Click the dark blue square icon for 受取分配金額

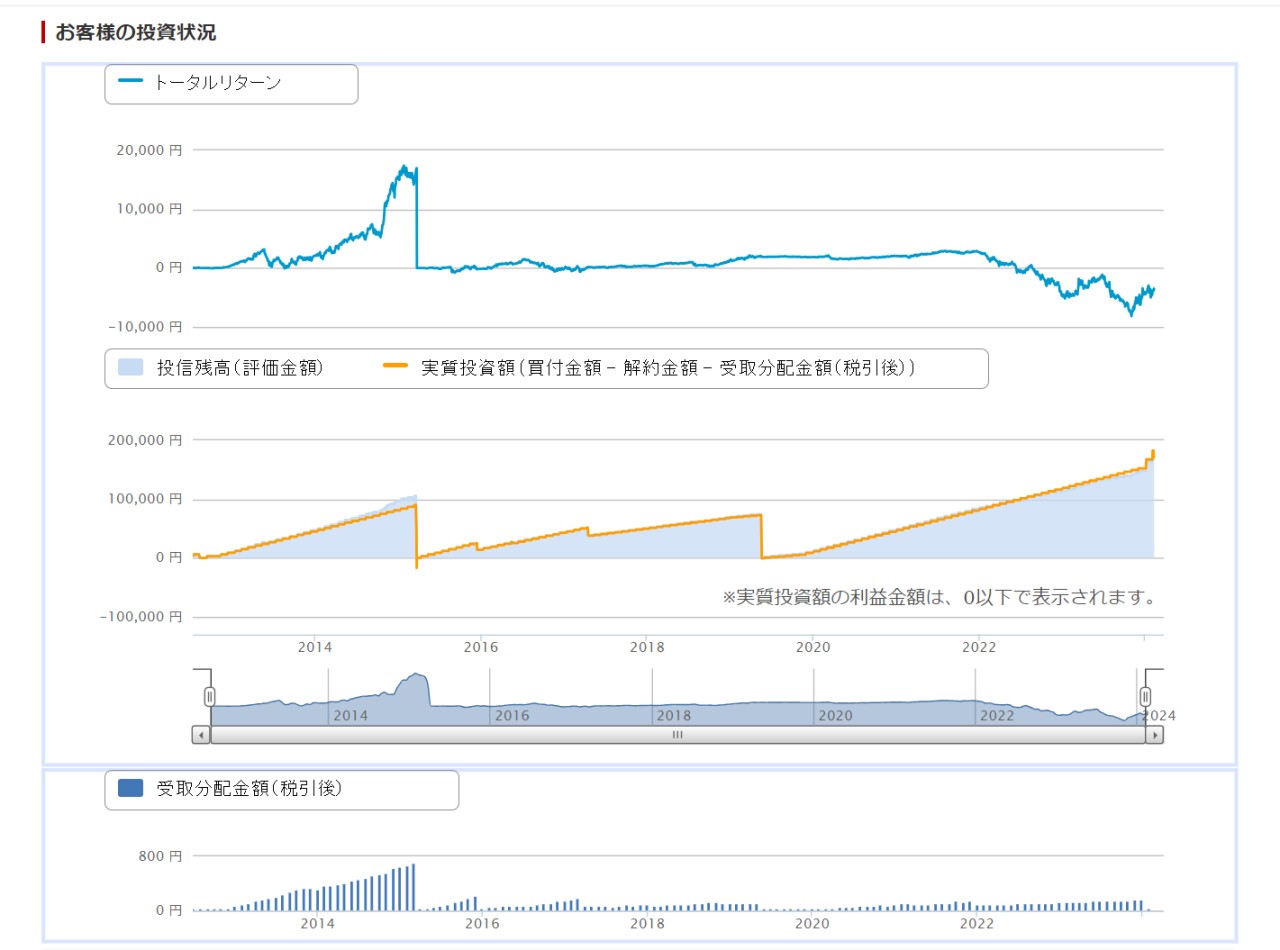pyautogui.click(x=131, y=789)
